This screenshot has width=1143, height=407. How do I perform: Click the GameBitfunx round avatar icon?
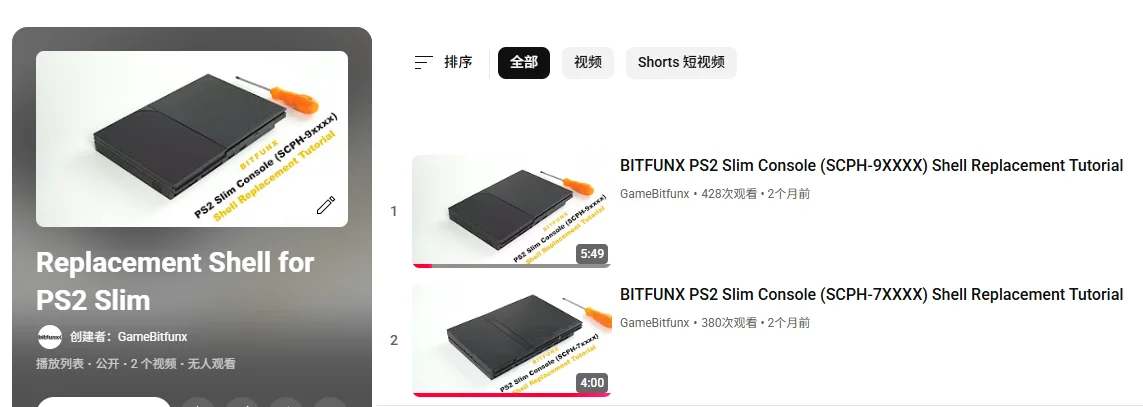tap(50, 337)
